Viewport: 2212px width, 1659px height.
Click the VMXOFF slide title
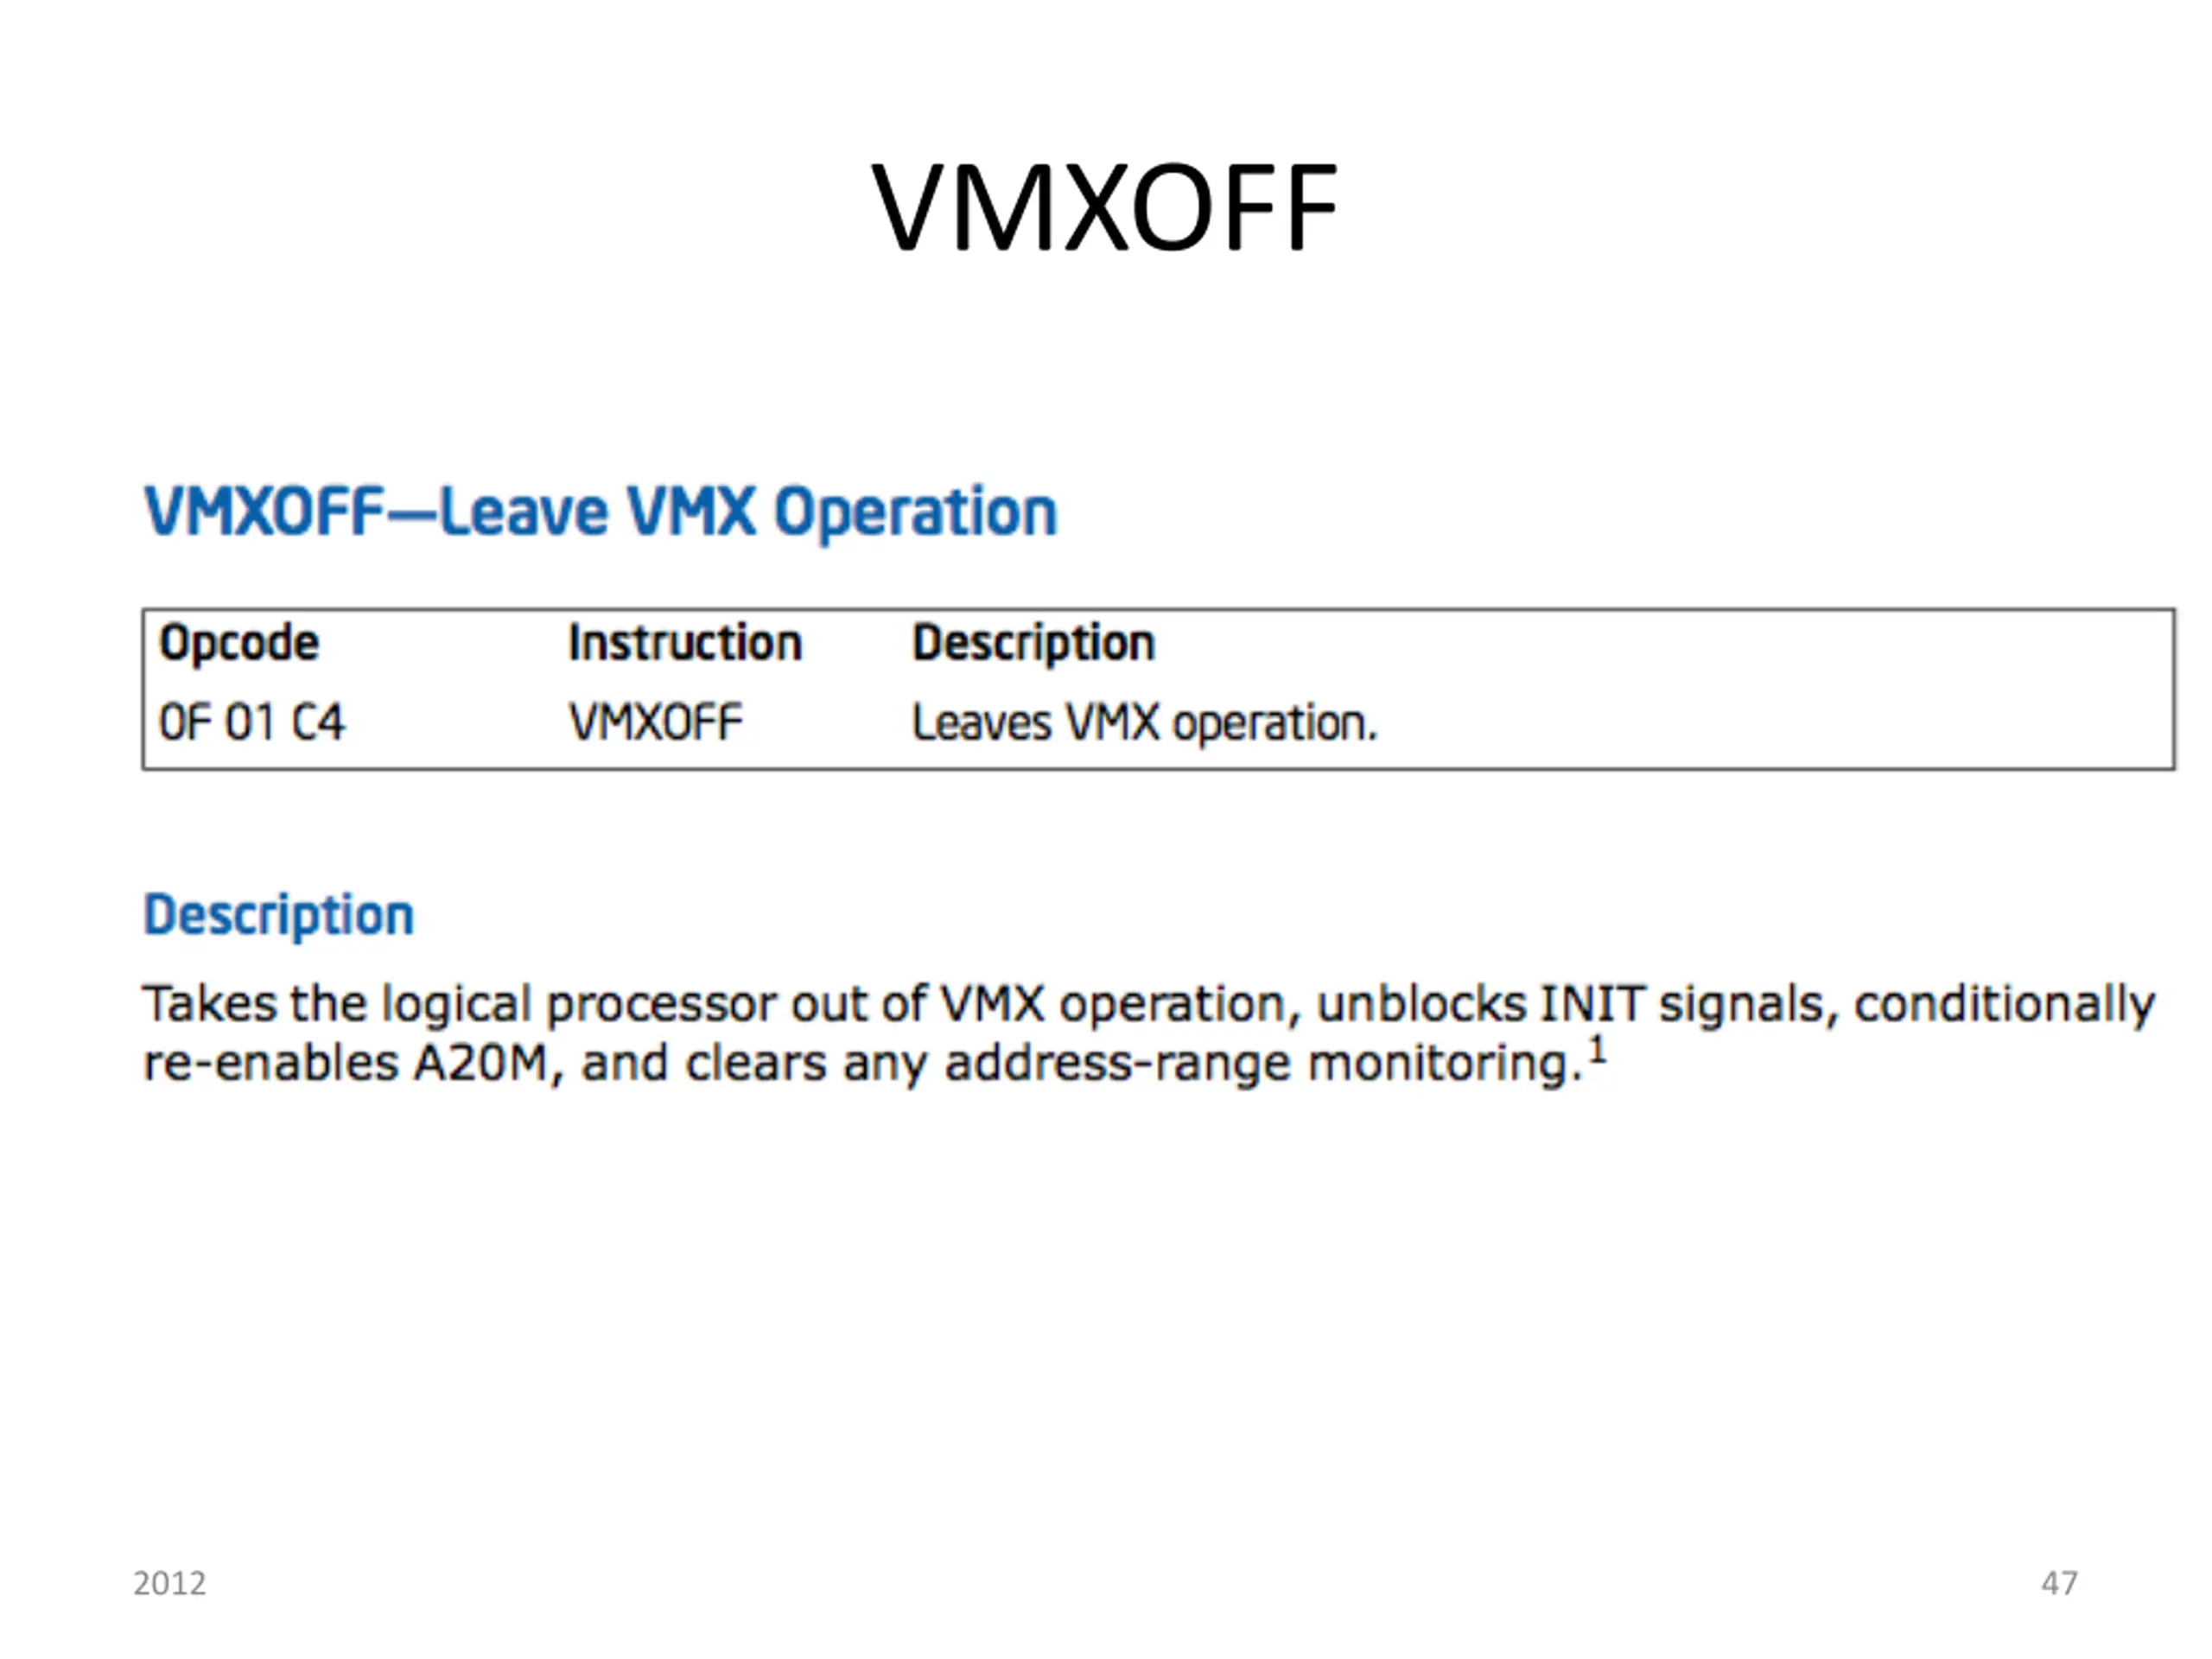[1105, 208]
